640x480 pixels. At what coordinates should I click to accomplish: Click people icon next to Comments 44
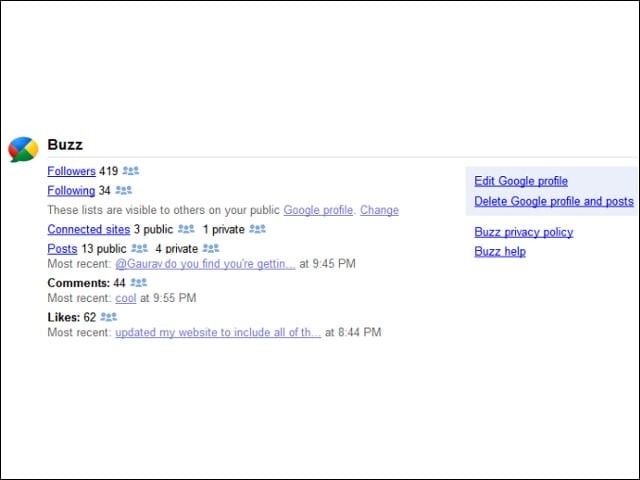(138, 282)
